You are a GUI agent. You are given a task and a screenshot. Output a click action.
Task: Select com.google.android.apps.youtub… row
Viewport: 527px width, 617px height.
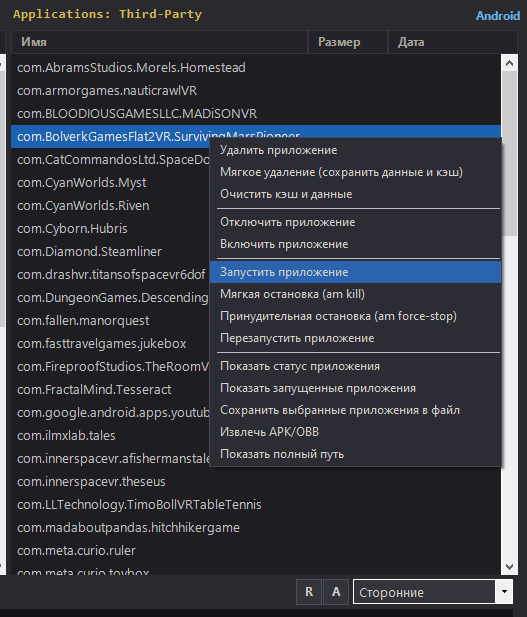[111, 413]
